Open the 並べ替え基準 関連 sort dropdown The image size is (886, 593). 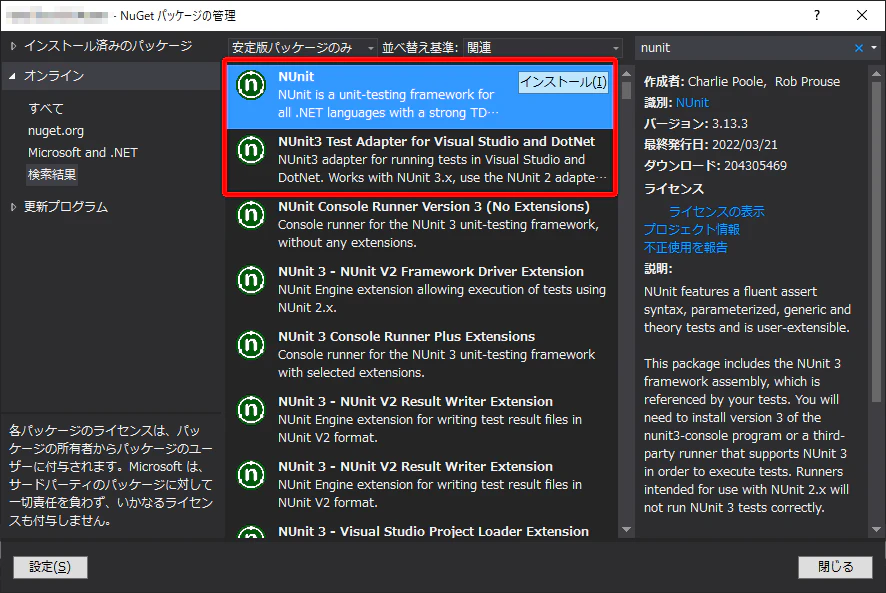tap(543, 48)
